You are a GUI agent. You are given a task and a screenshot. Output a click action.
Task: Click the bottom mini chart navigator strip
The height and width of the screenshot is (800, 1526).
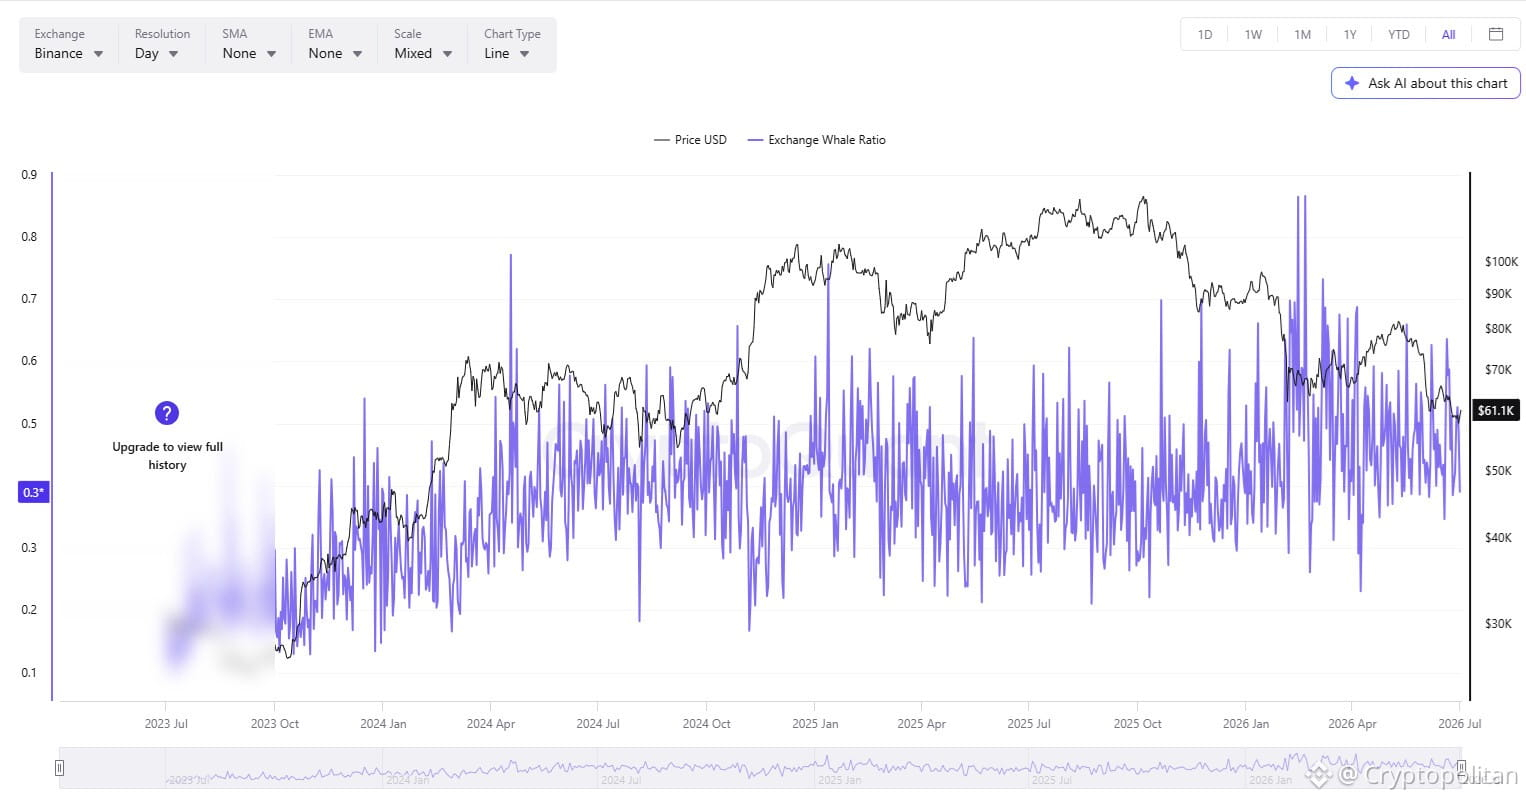point(760,768)
